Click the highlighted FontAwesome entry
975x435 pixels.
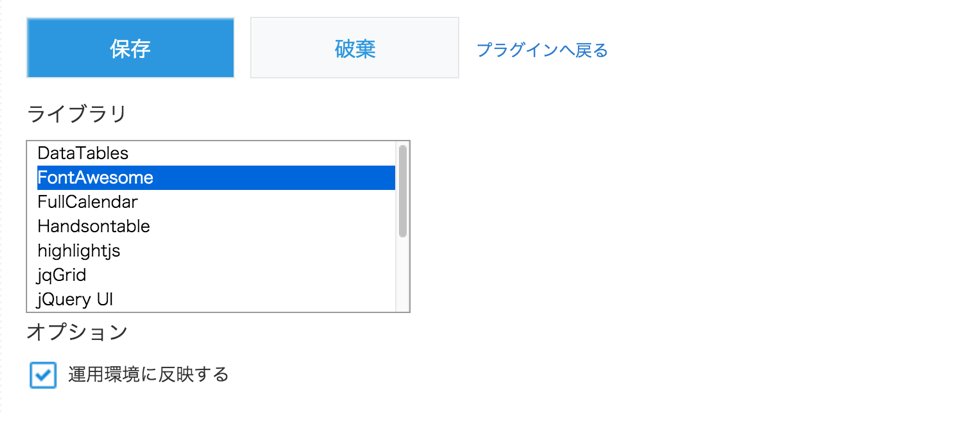[95, 178]
